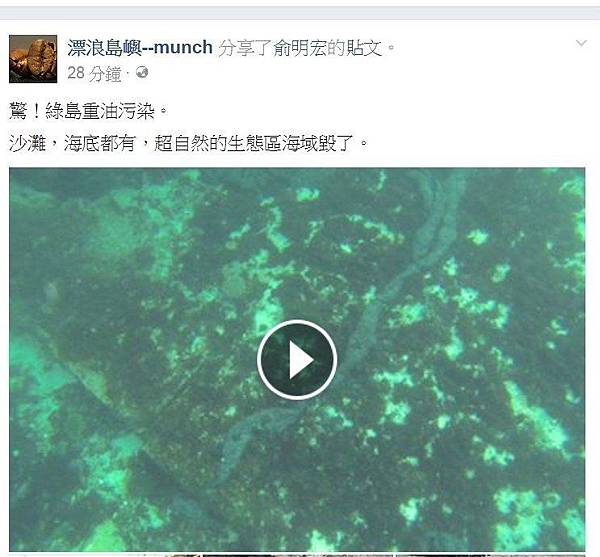Click the line starting with 沙灘，海底都有
The width and height of the screenshot is (600, 557).
pos(188,143)
